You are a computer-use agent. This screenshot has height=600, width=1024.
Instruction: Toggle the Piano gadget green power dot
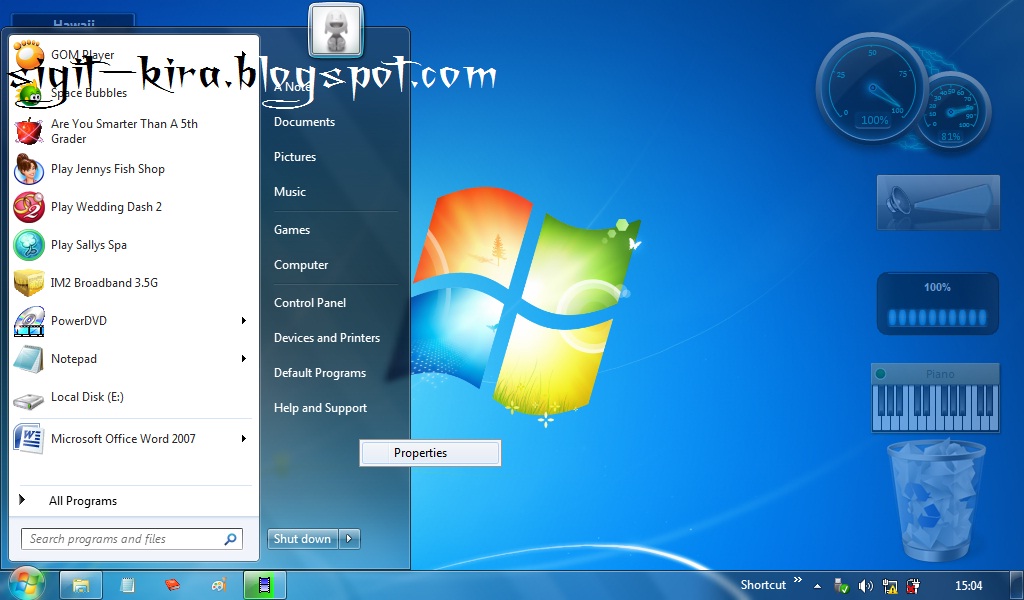pyautogui.click(x=880, y=374)
